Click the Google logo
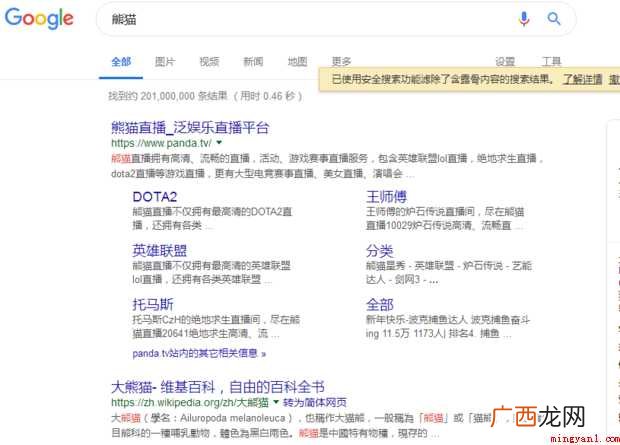The image size is (620, 445). click(x=39, y=18)
